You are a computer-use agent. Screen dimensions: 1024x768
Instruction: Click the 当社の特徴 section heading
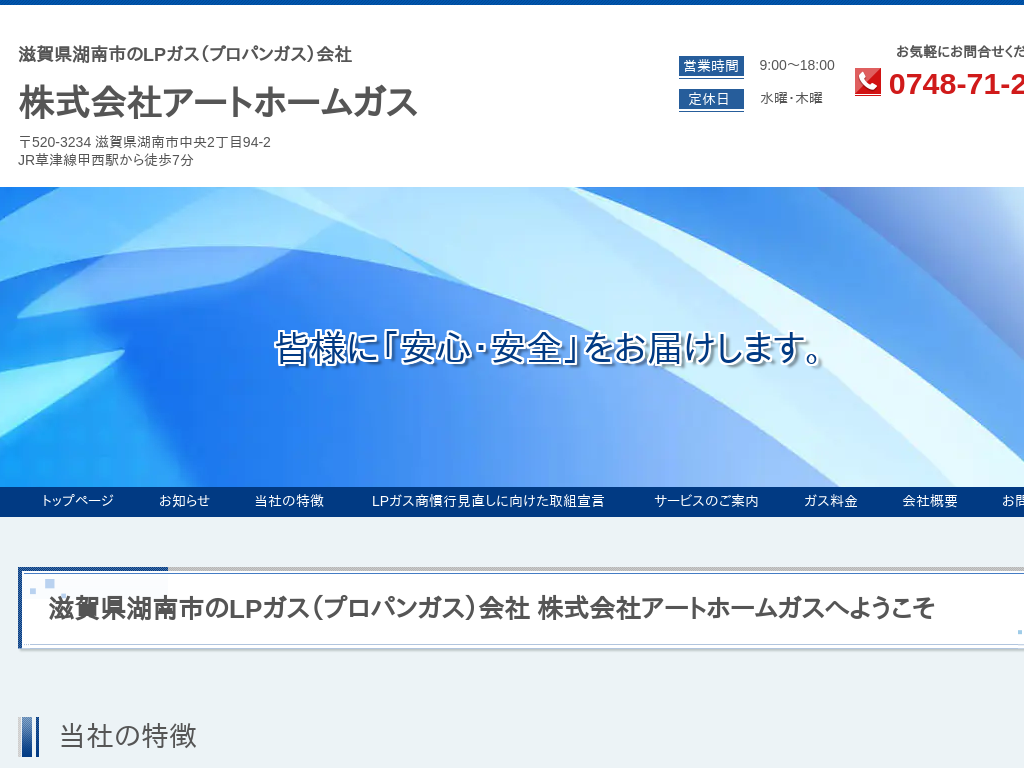point(128,736)
